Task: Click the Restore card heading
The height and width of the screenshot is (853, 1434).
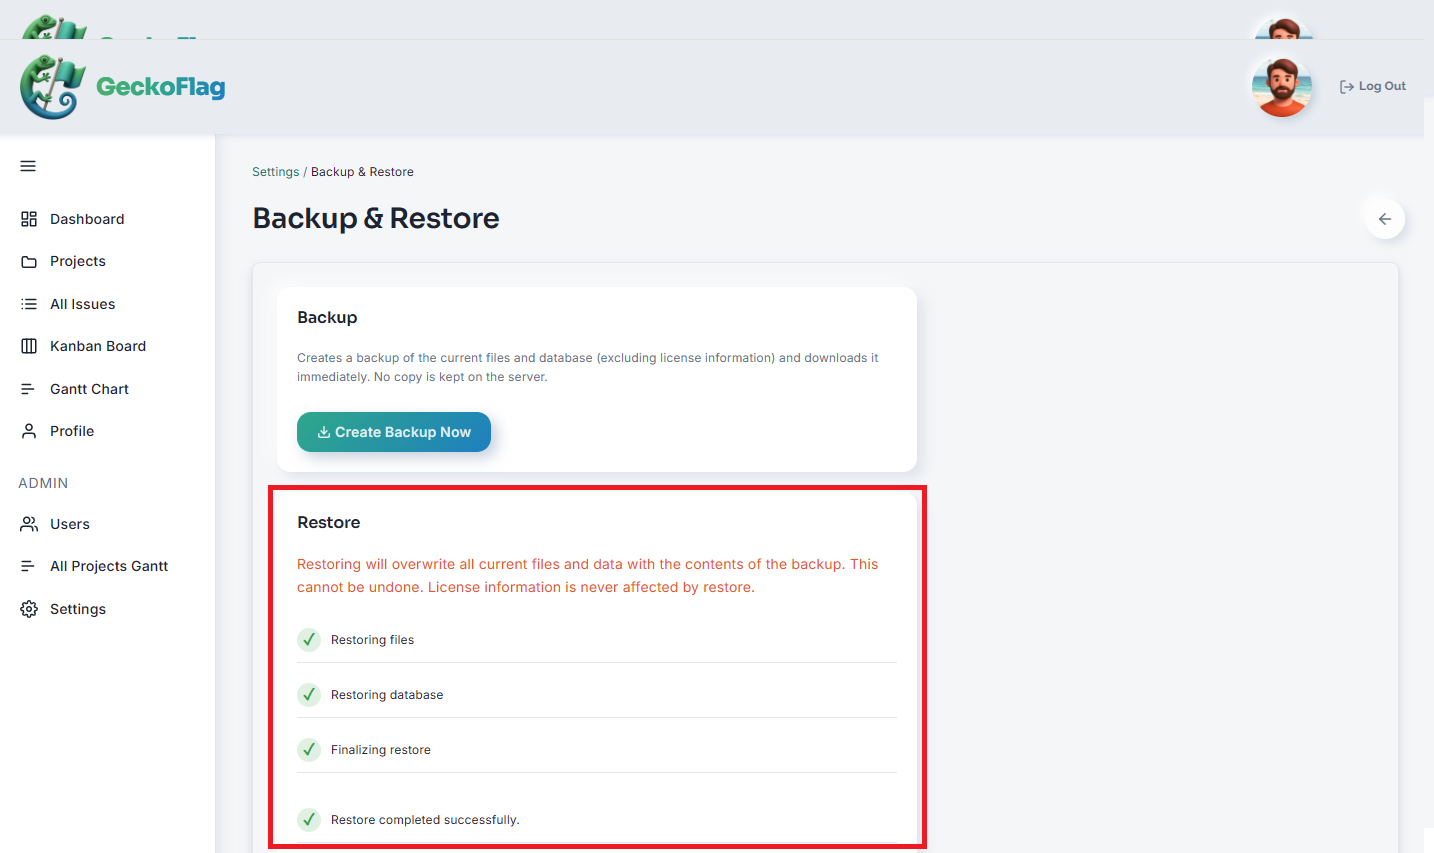Action: (329, 522)
